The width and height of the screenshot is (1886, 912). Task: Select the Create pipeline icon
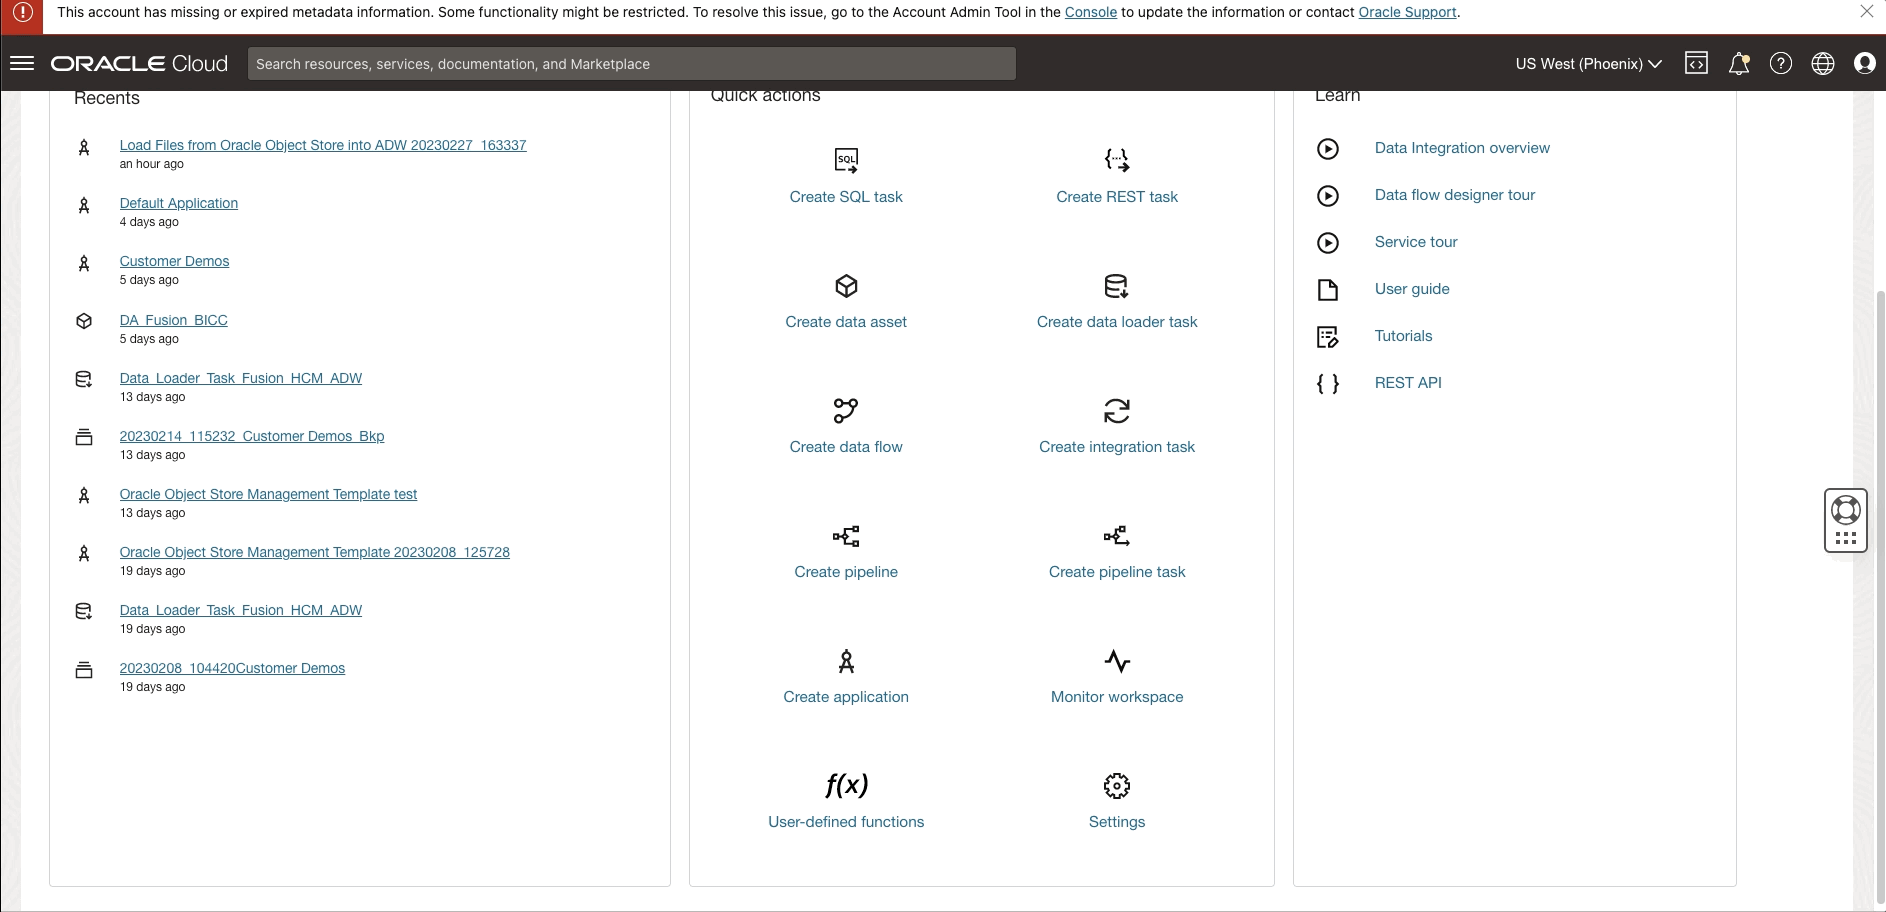[846, 536]
